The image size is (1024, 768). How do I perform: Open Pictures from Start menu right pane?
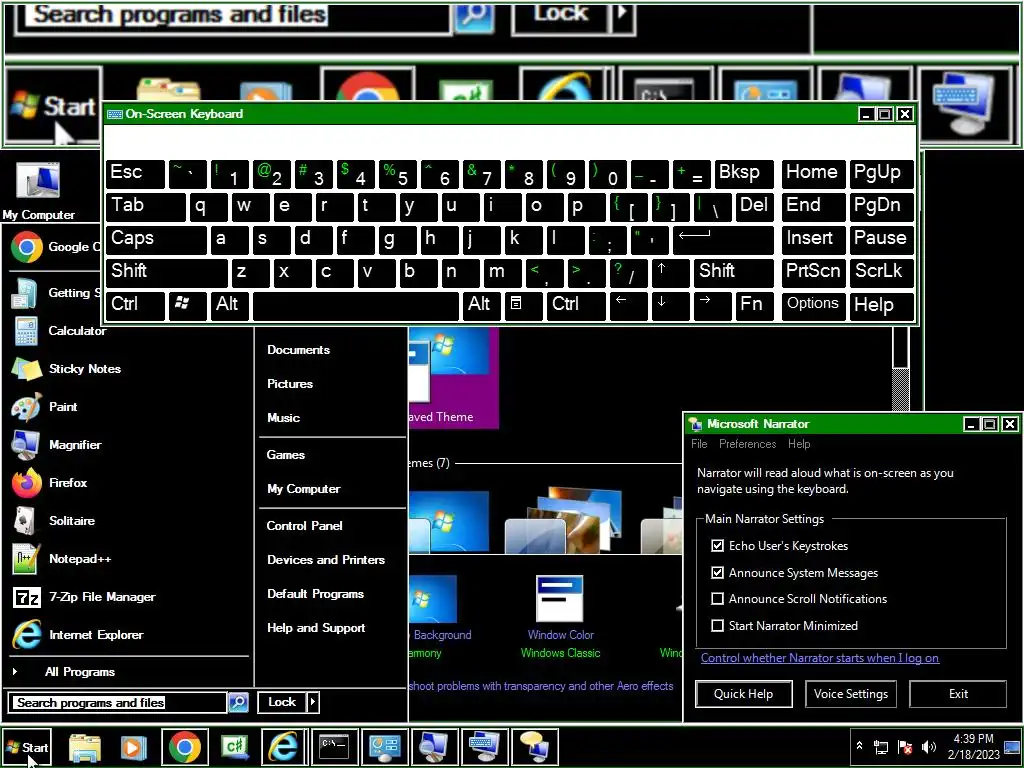click(290, 384)
